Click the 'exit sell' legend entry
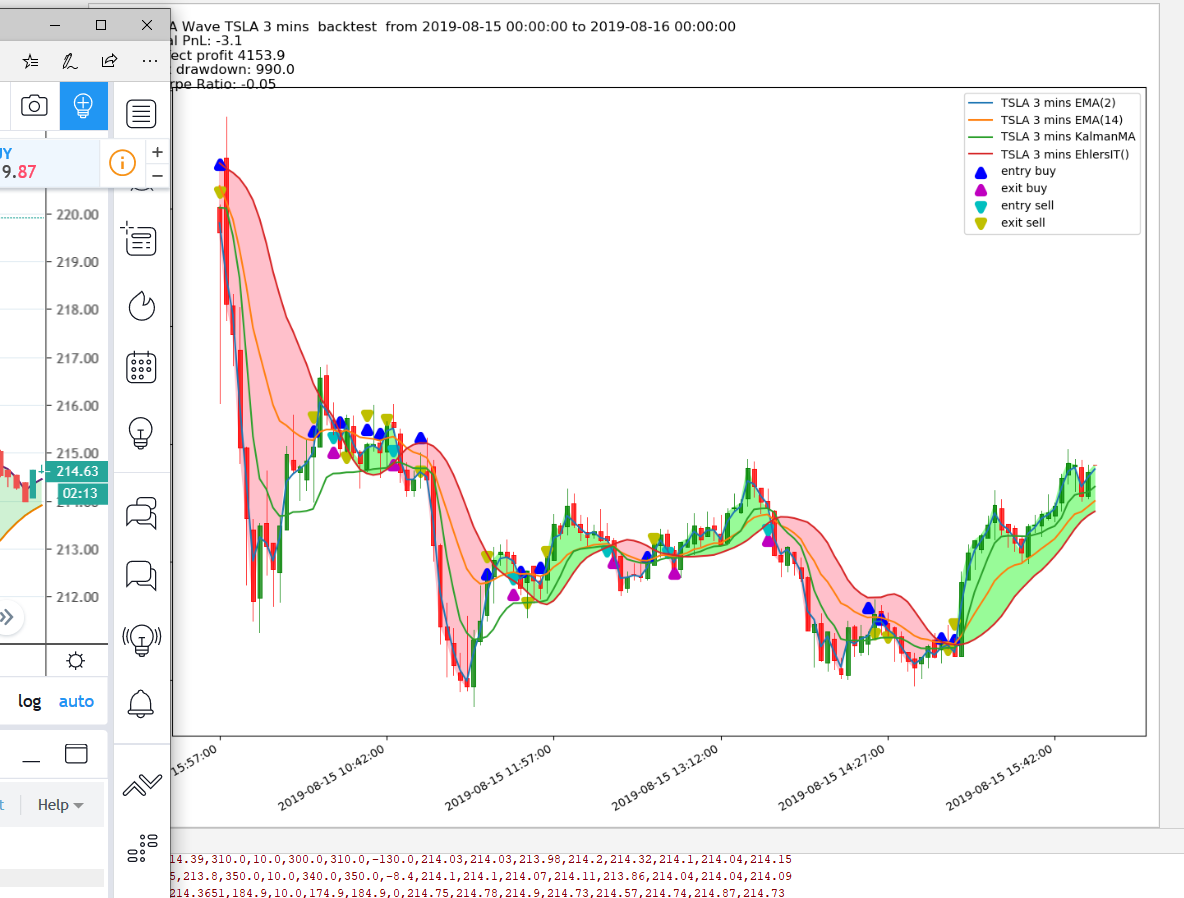1184x898 pixels. coord(1023,223)
